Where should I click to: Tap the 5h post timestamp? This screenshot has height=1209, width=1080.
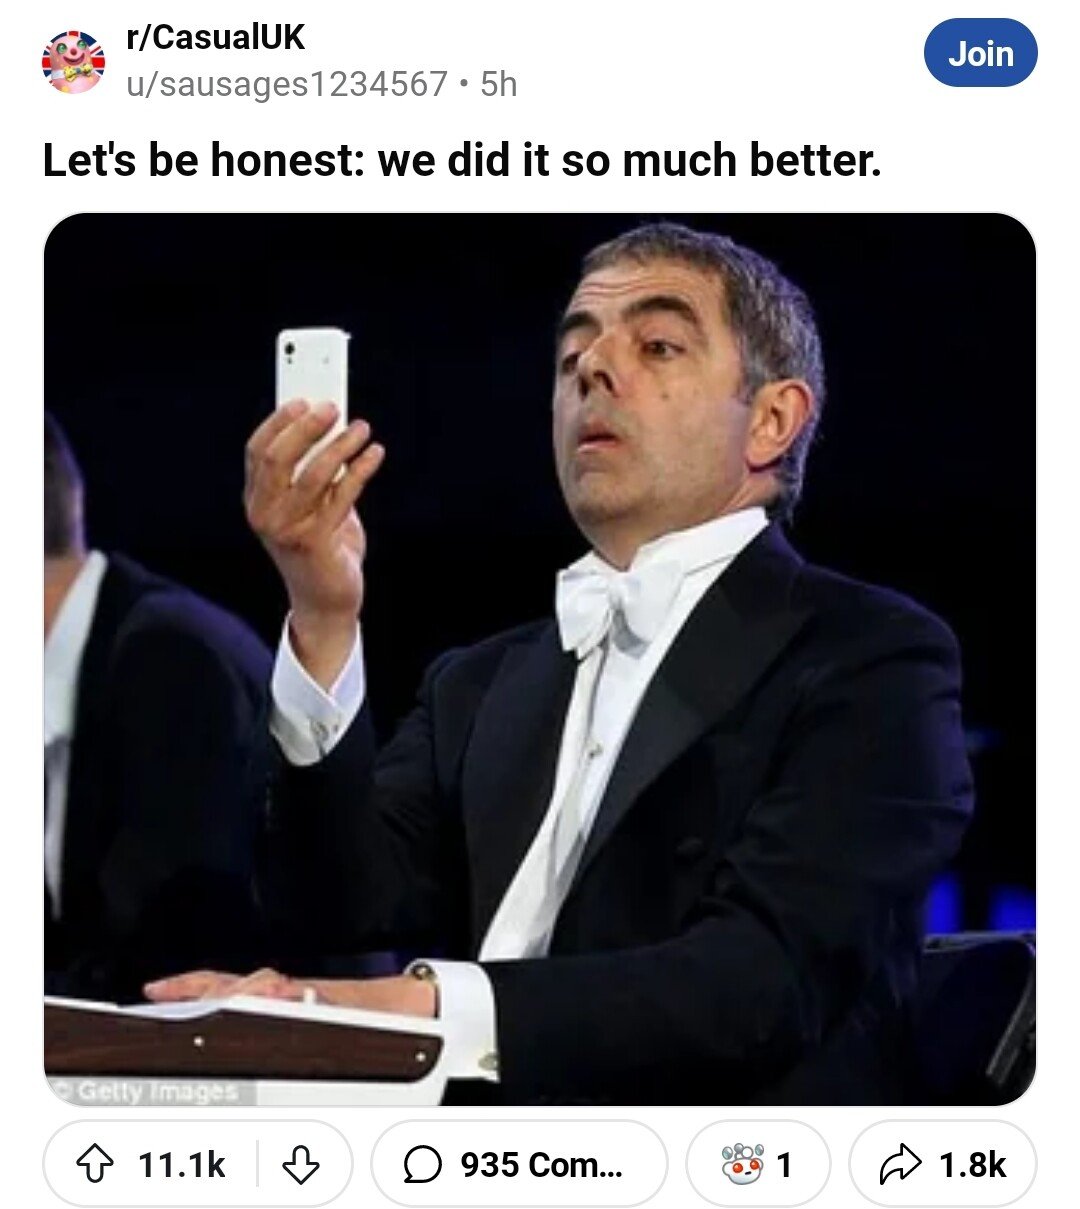tap(499, 84)
